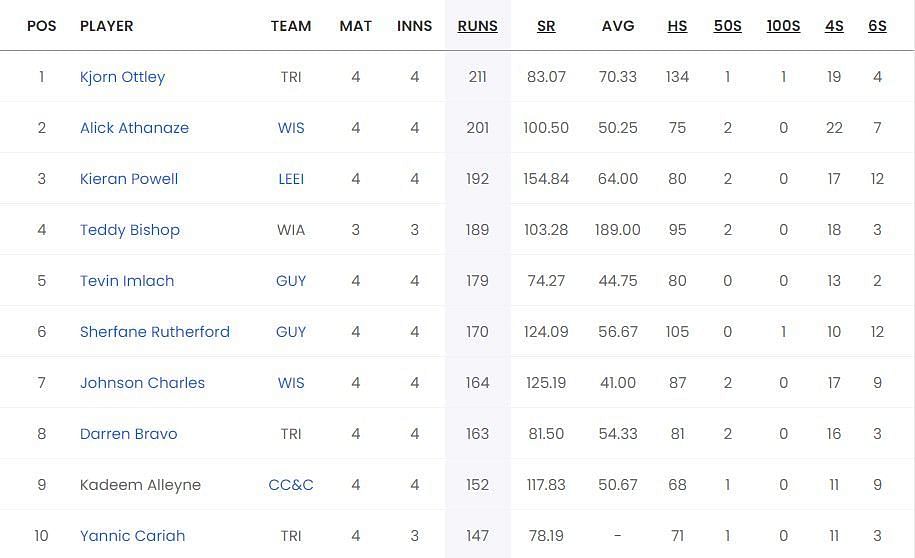915x558 pixels.
Task: Click Kieran Powell's name
Action: (129, 179)
